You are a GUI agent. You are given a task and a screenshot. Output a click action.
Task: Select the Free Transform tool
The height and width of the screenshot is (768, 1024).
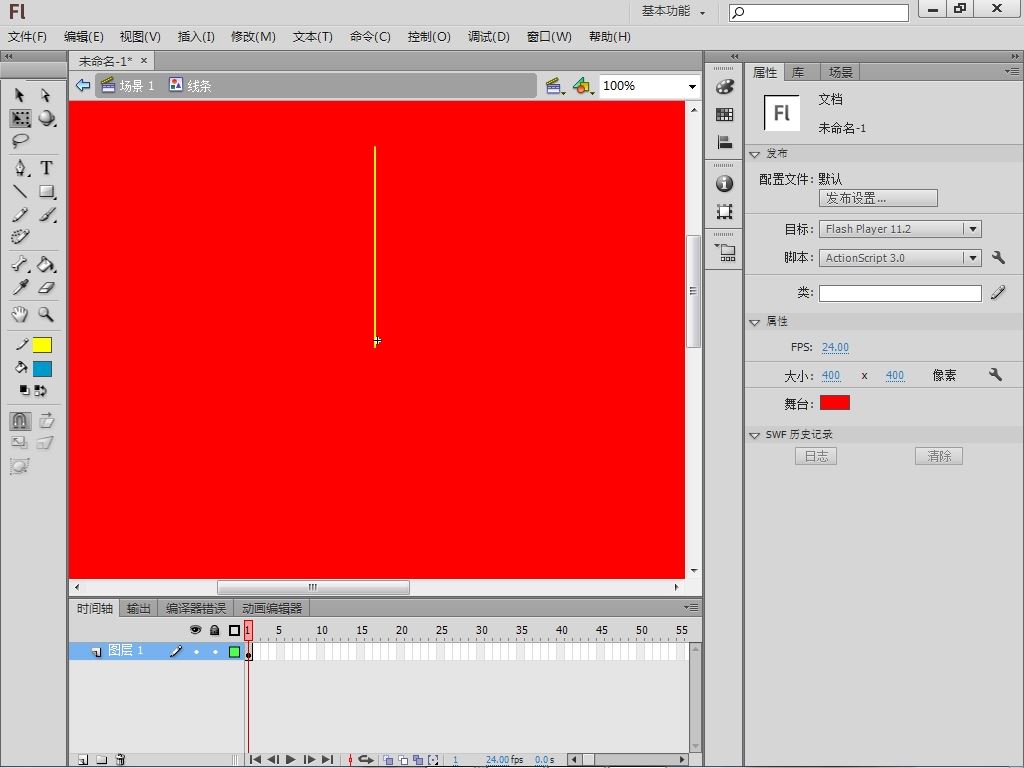coord(20,118)
